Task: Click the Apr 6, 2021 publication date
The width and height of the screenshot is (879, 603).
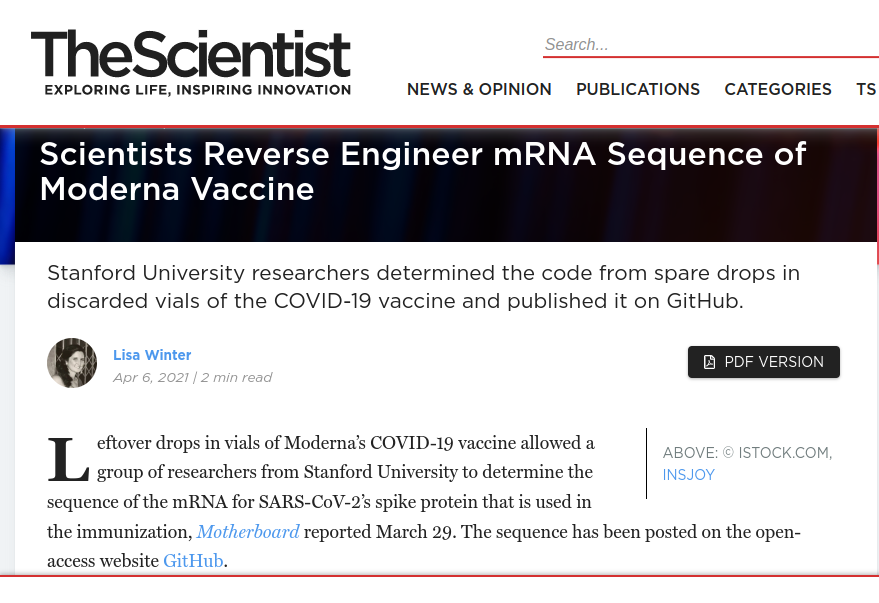Action: (151, 378)
